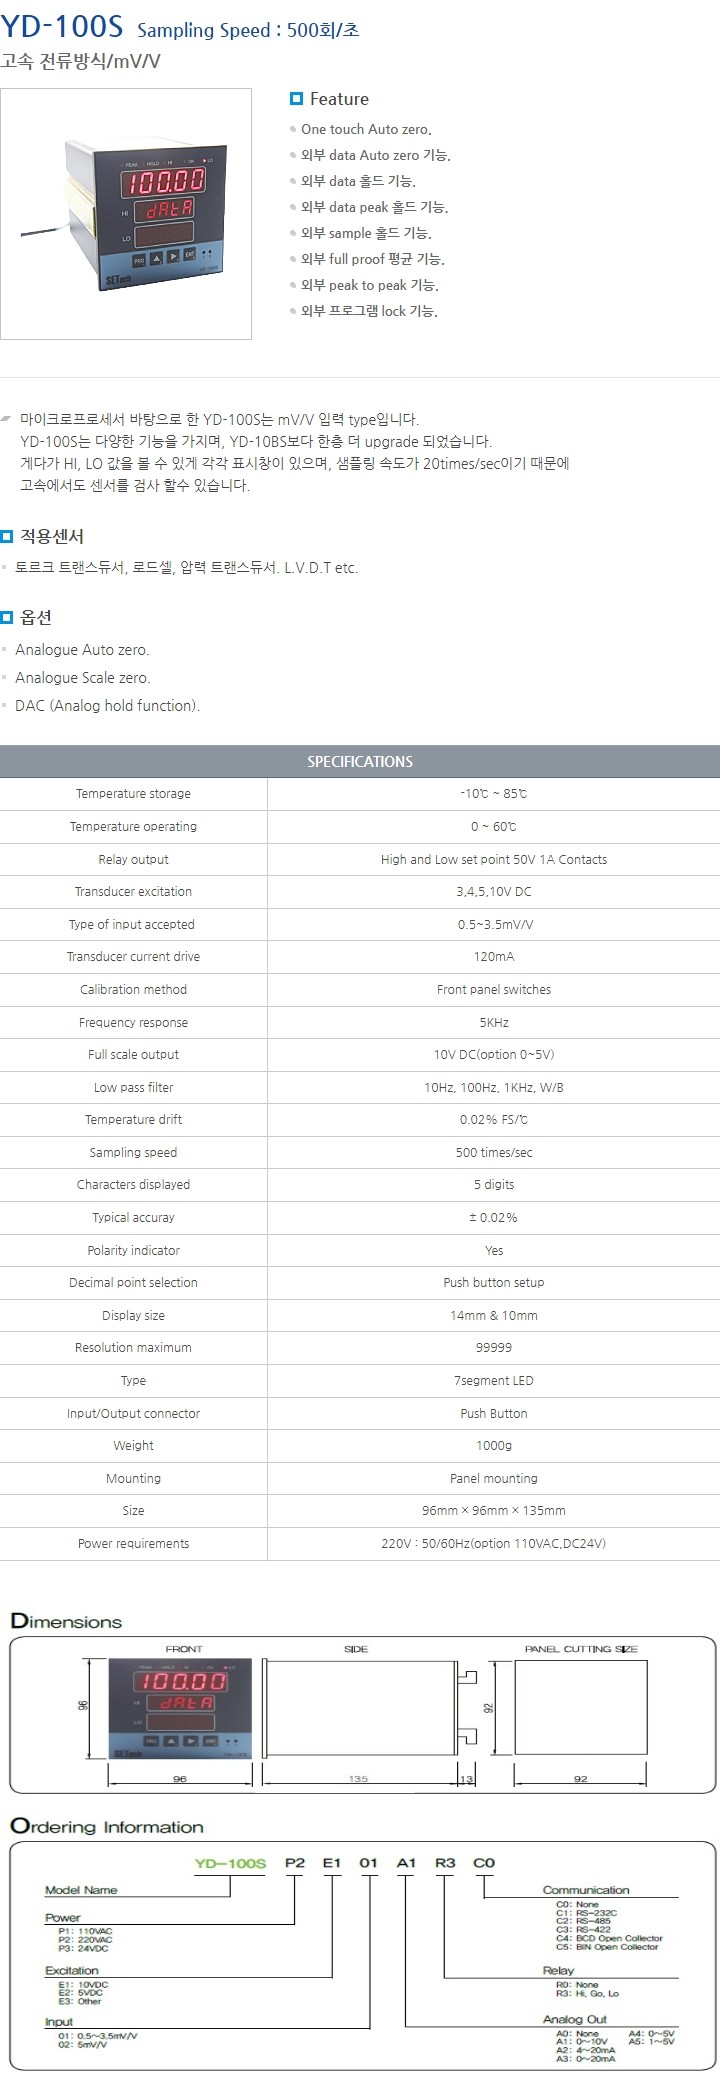Click the ENT key on the product photo
This screenshot has width=720, height=2084.
(x=189, y=256)
